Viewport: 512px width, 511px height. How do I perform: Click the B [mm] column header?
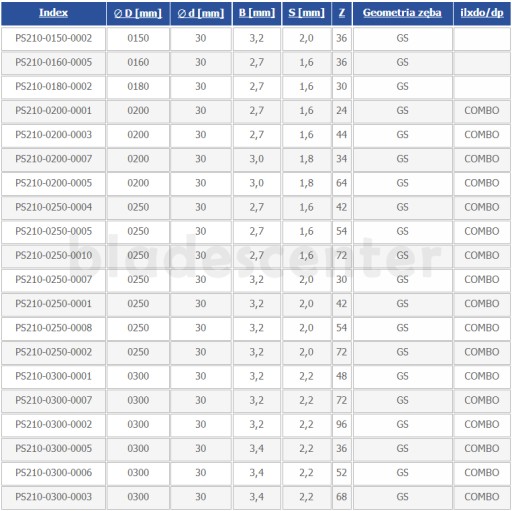257,13
